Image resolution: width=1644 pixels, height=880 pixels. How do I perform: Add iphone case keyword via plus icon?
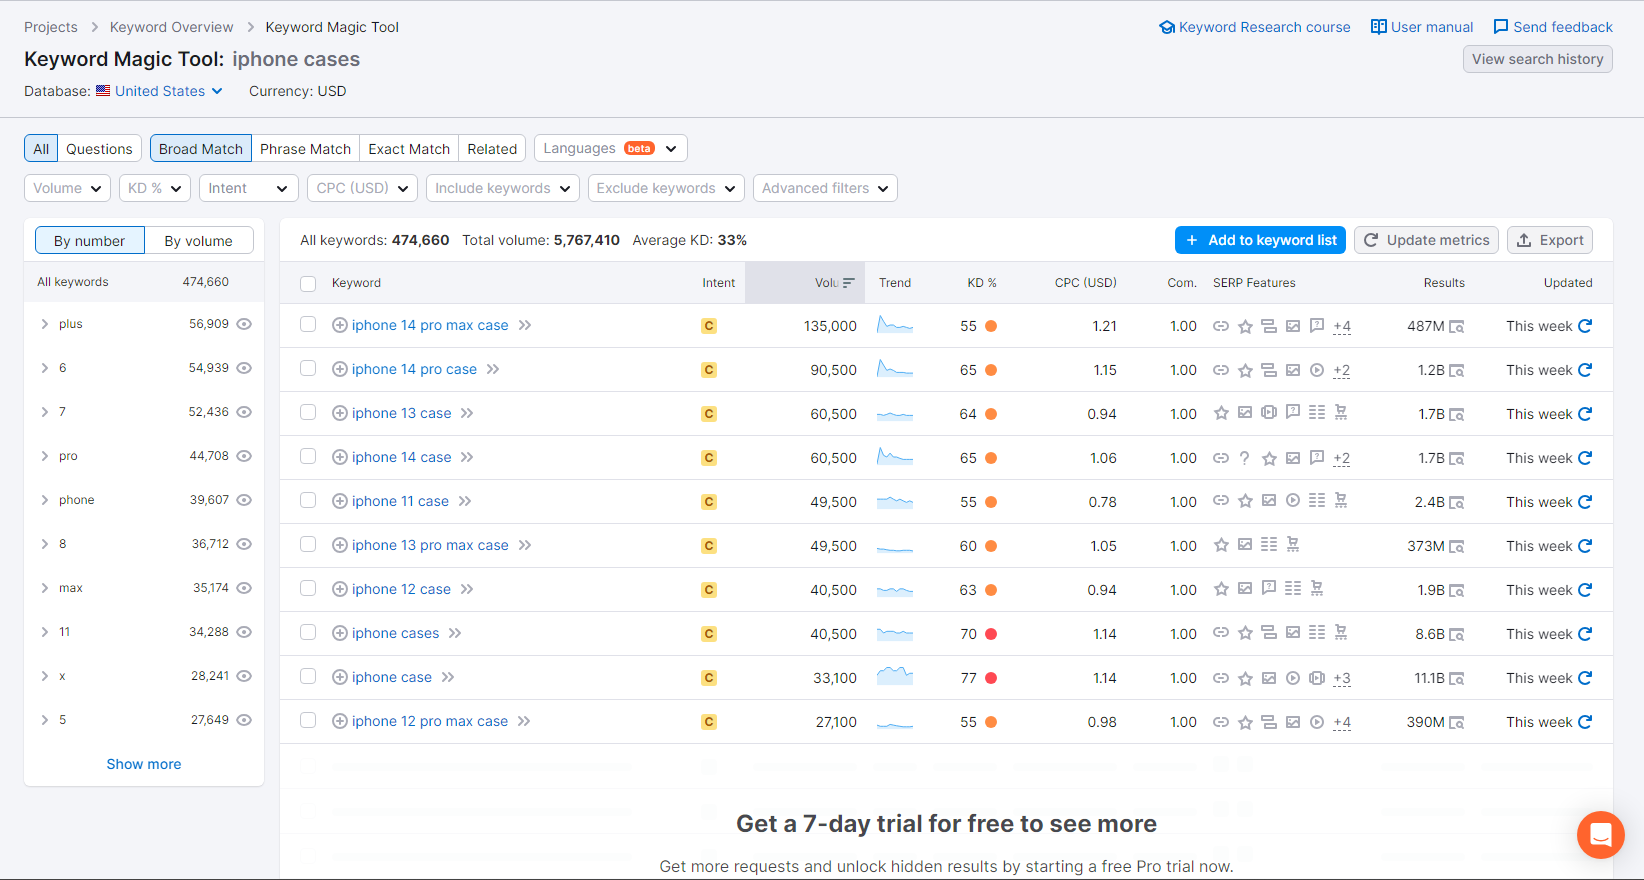coord(340,677)
